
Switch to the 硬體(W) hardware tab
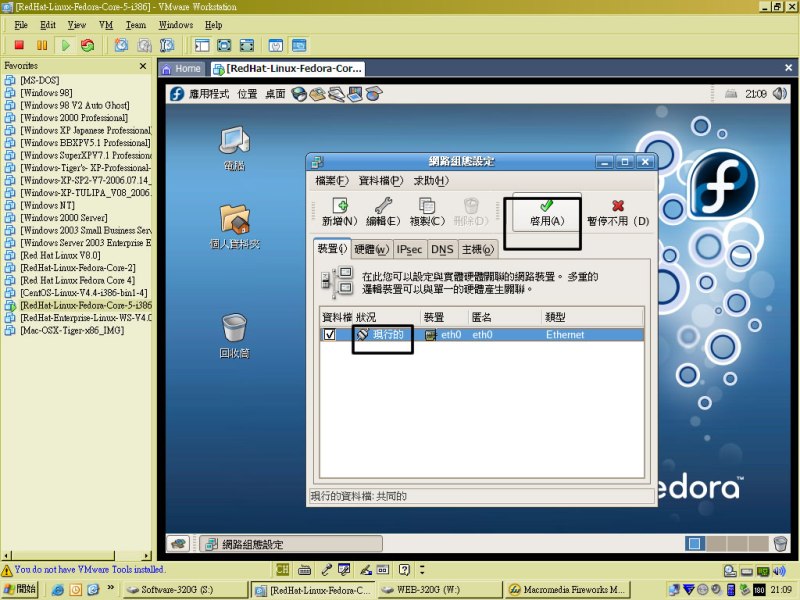coord(371,249)
